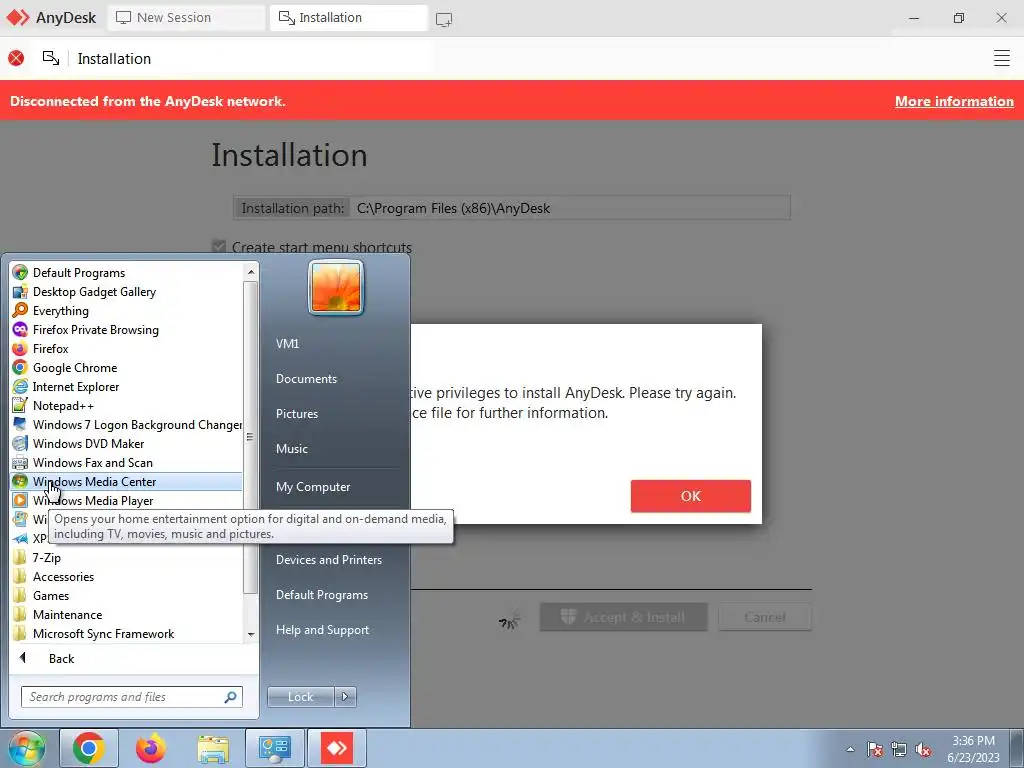Toggle Create start menu shortcuts checkbox
The height and width of the screenshot is (768, 1024).
tap(219, 247)
